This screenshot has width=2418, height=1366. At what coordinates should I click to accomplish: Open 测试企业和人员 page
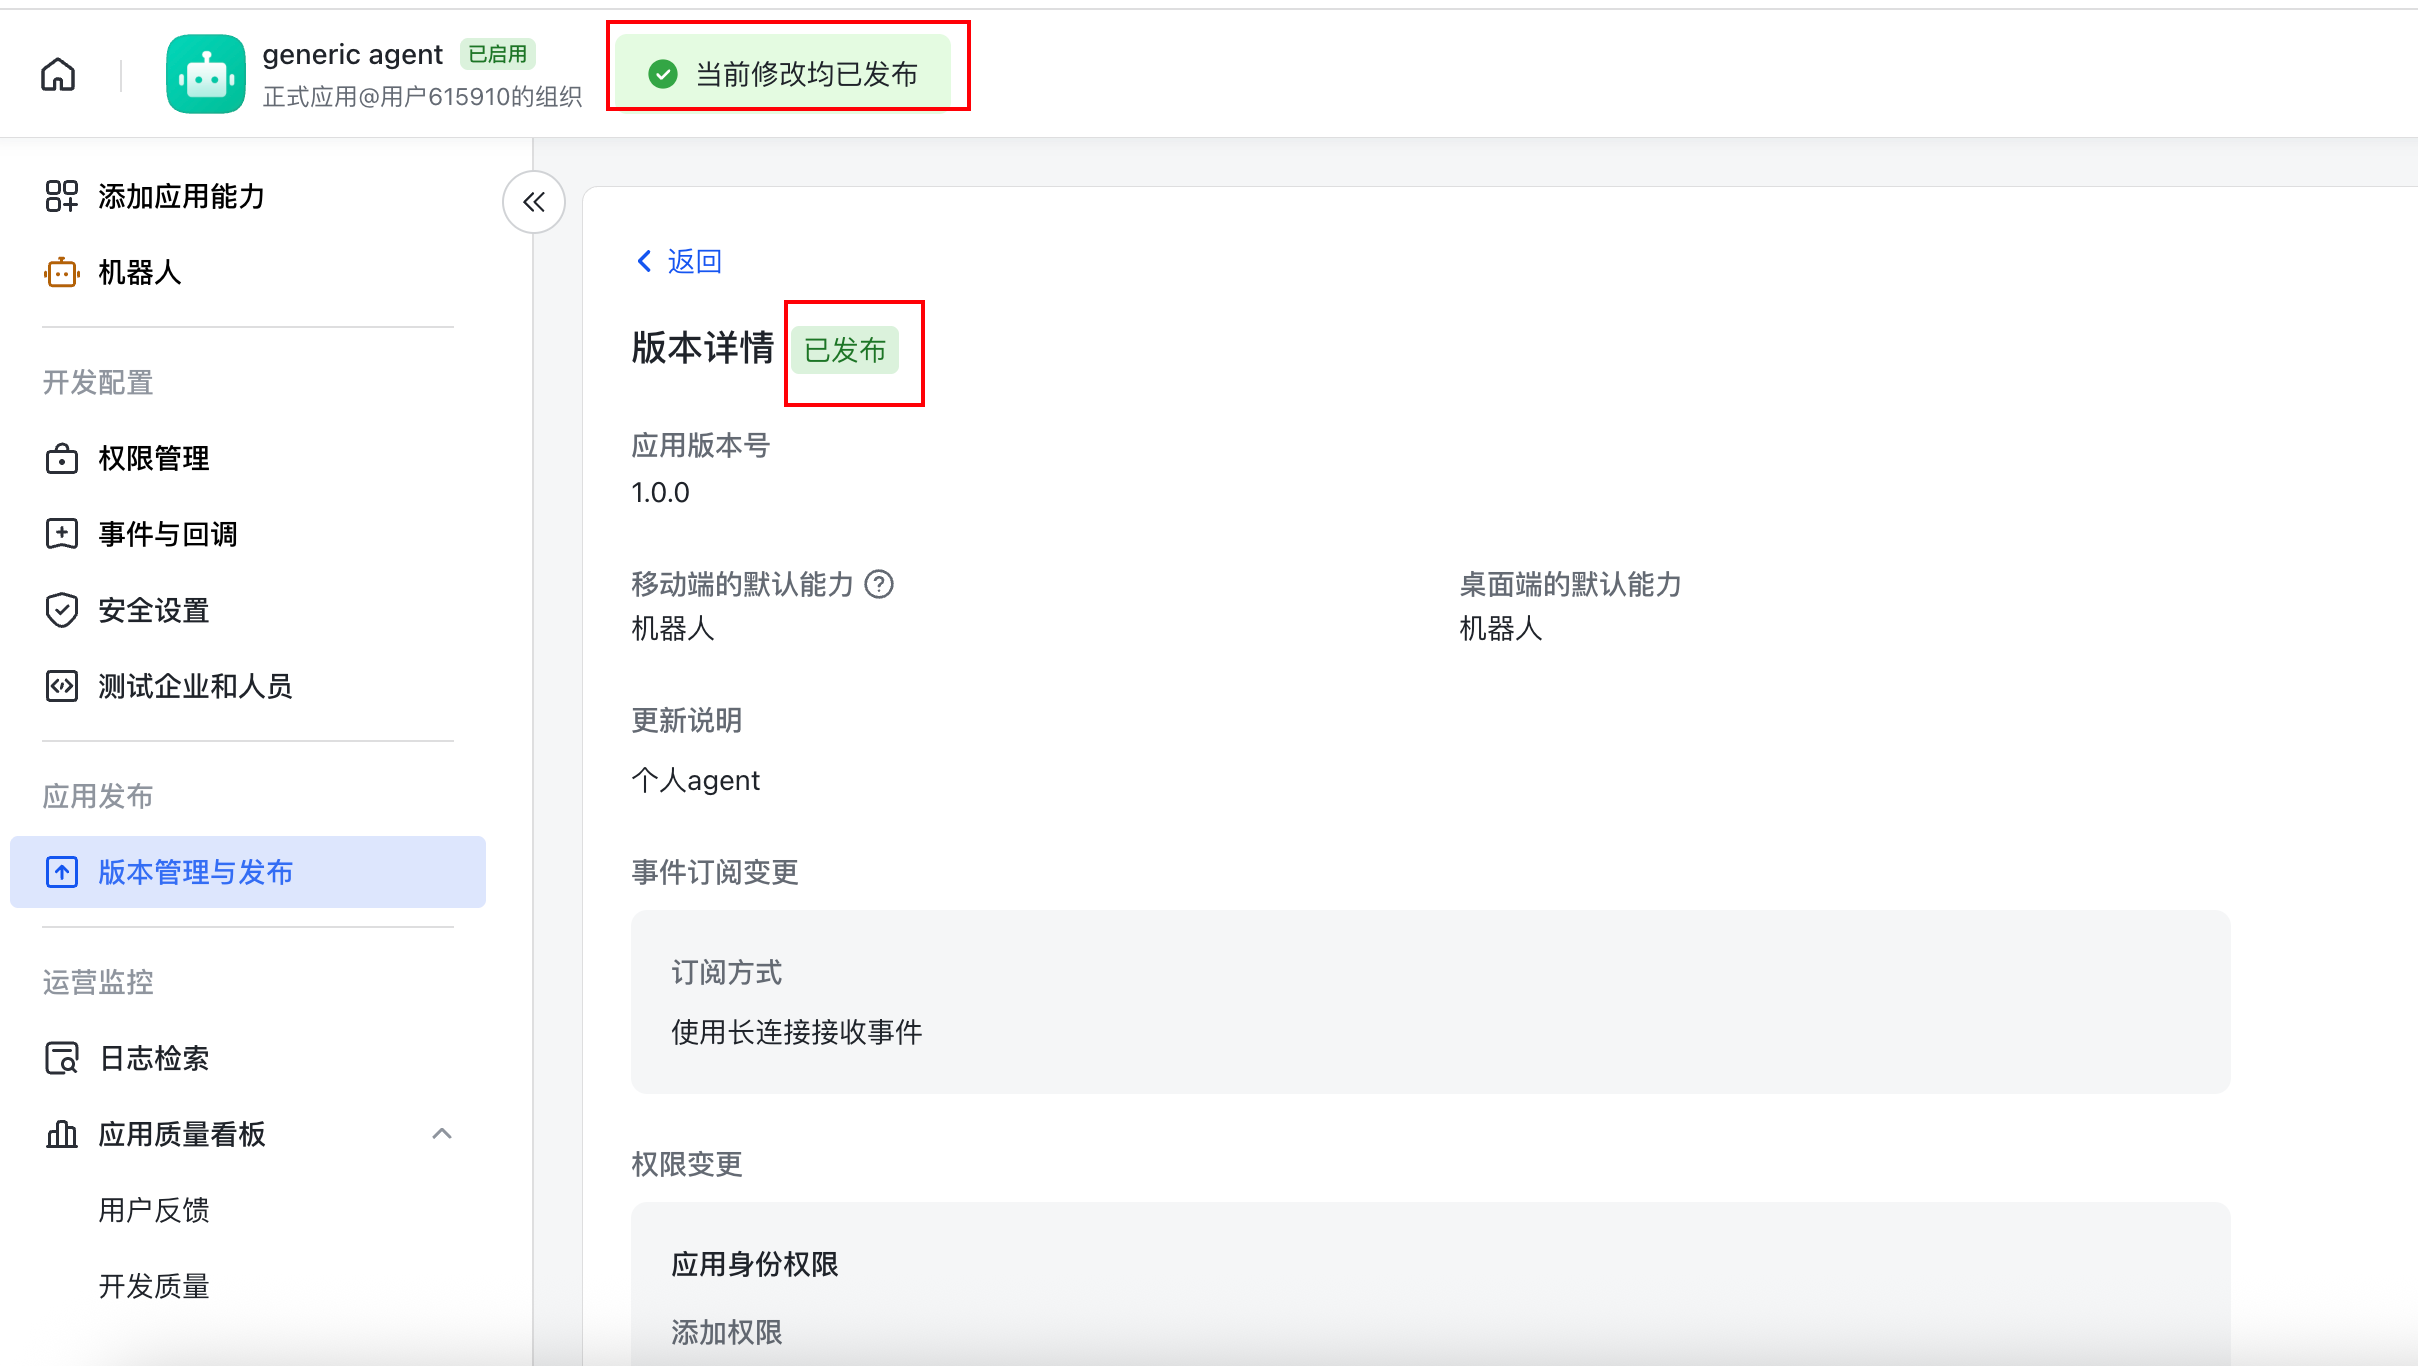(x=194, y=686)
